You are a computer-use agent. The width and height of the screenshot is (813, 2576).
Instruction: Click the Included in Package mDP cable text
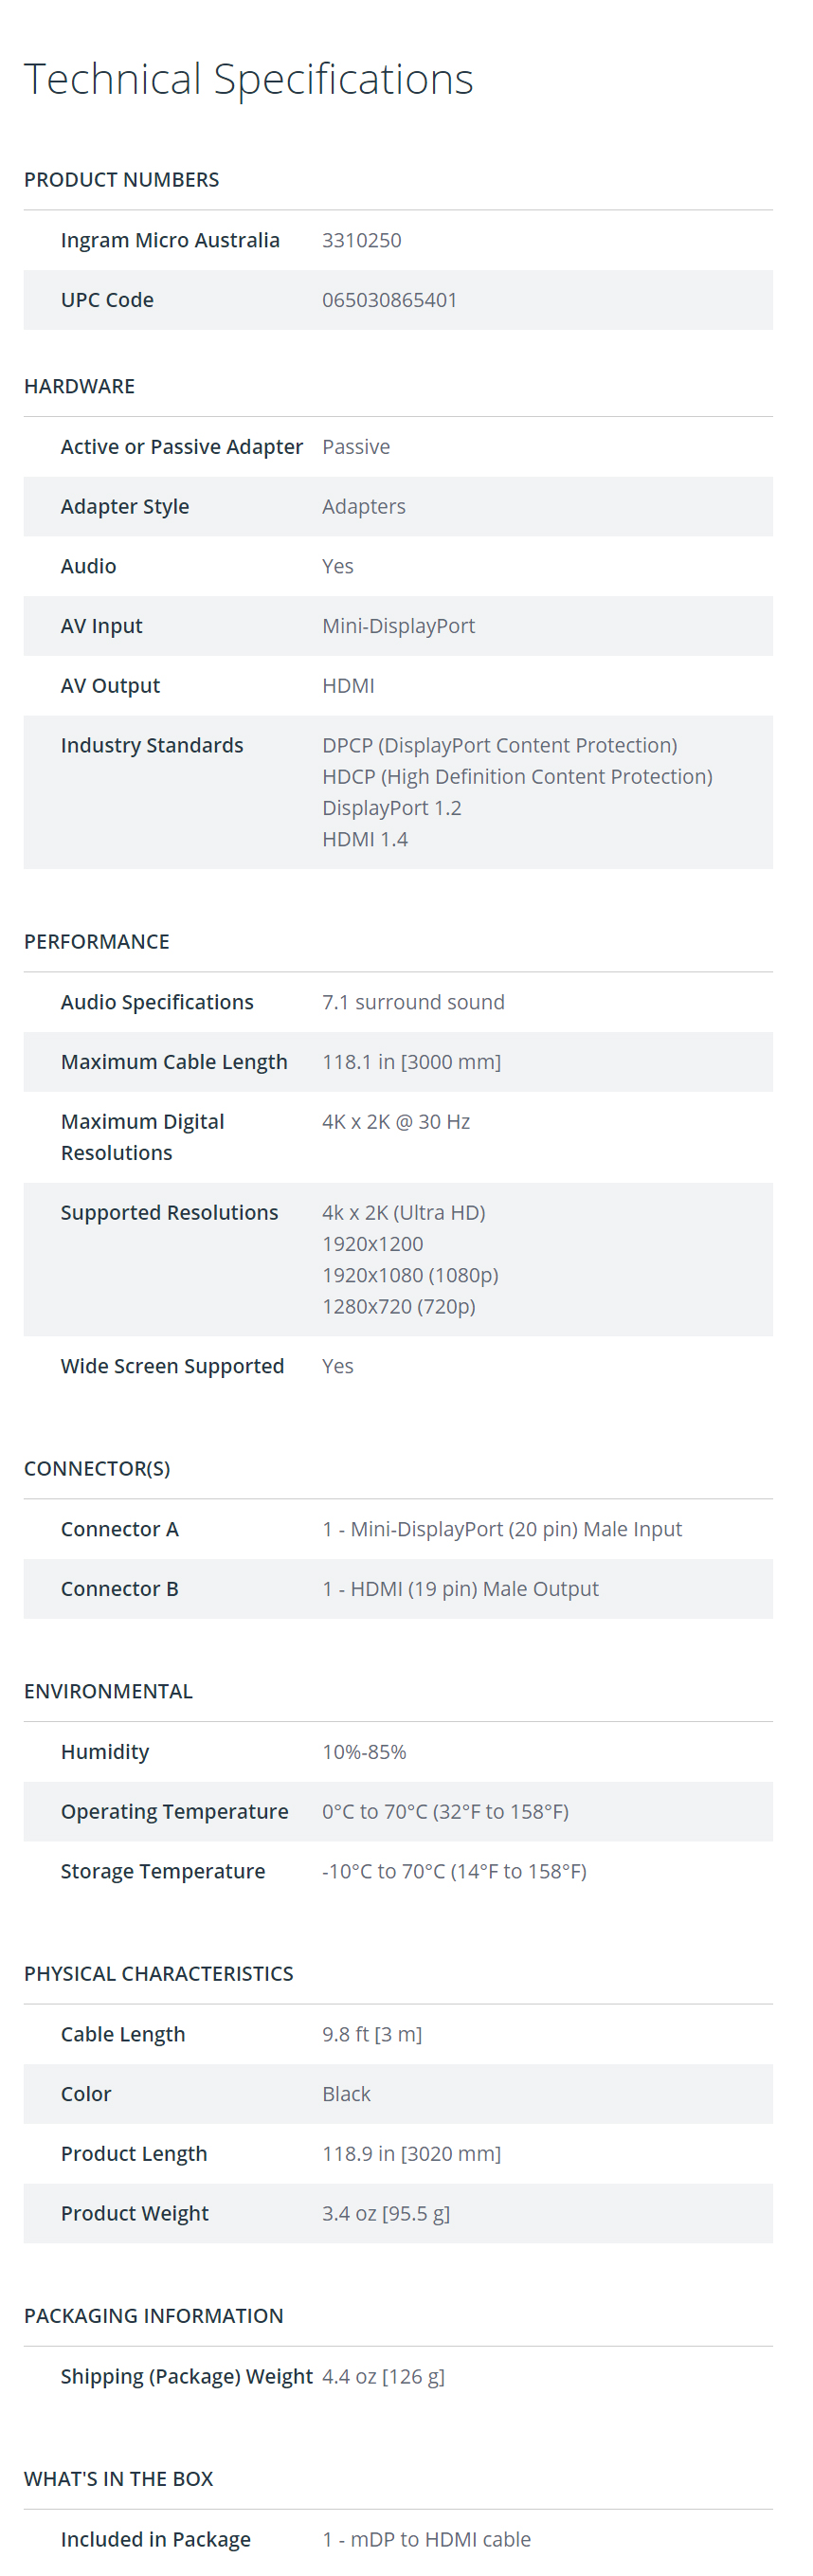pyautogui.click(x=426, y=2540)
